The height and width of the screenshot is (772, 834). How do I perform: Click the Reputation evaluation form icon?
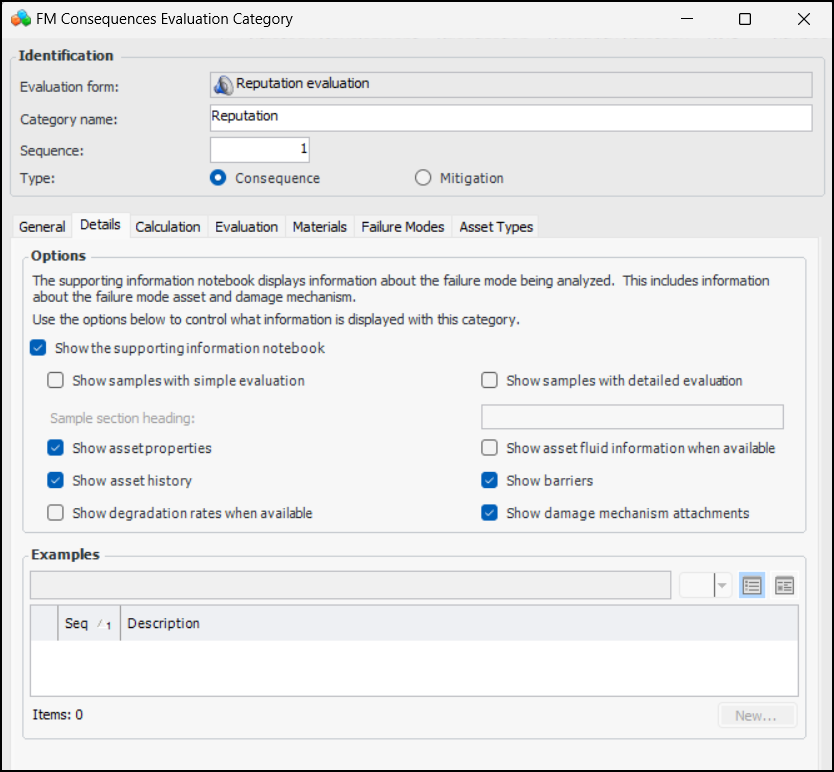(223, 85)
